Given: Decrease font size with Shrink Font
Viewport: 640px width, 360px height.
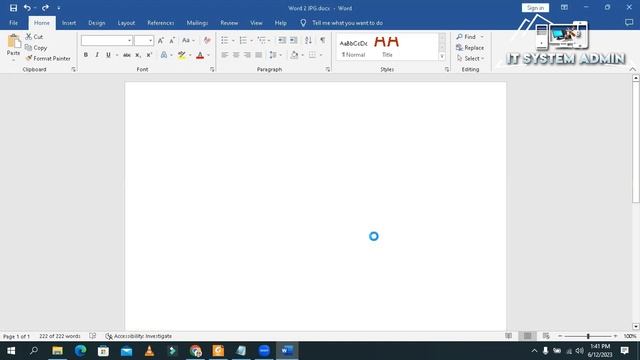Looking at the screenshot, I should (172, 40).
